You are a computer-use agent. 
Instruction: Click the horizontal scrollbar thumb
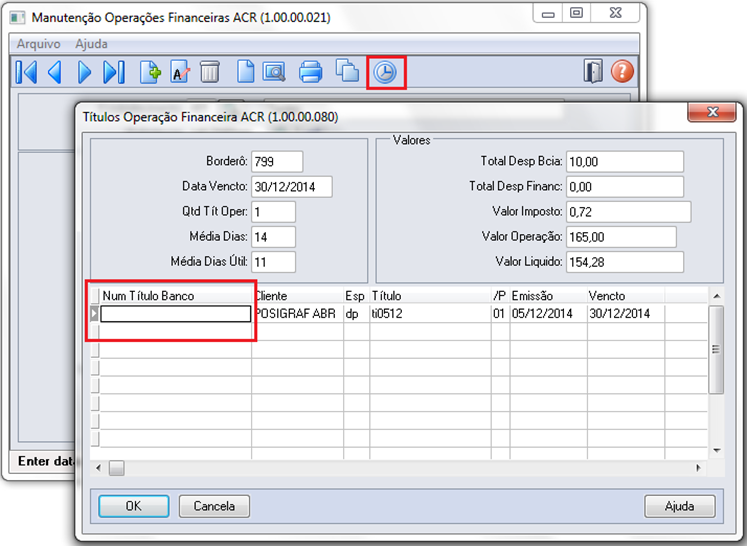[116, 468]
